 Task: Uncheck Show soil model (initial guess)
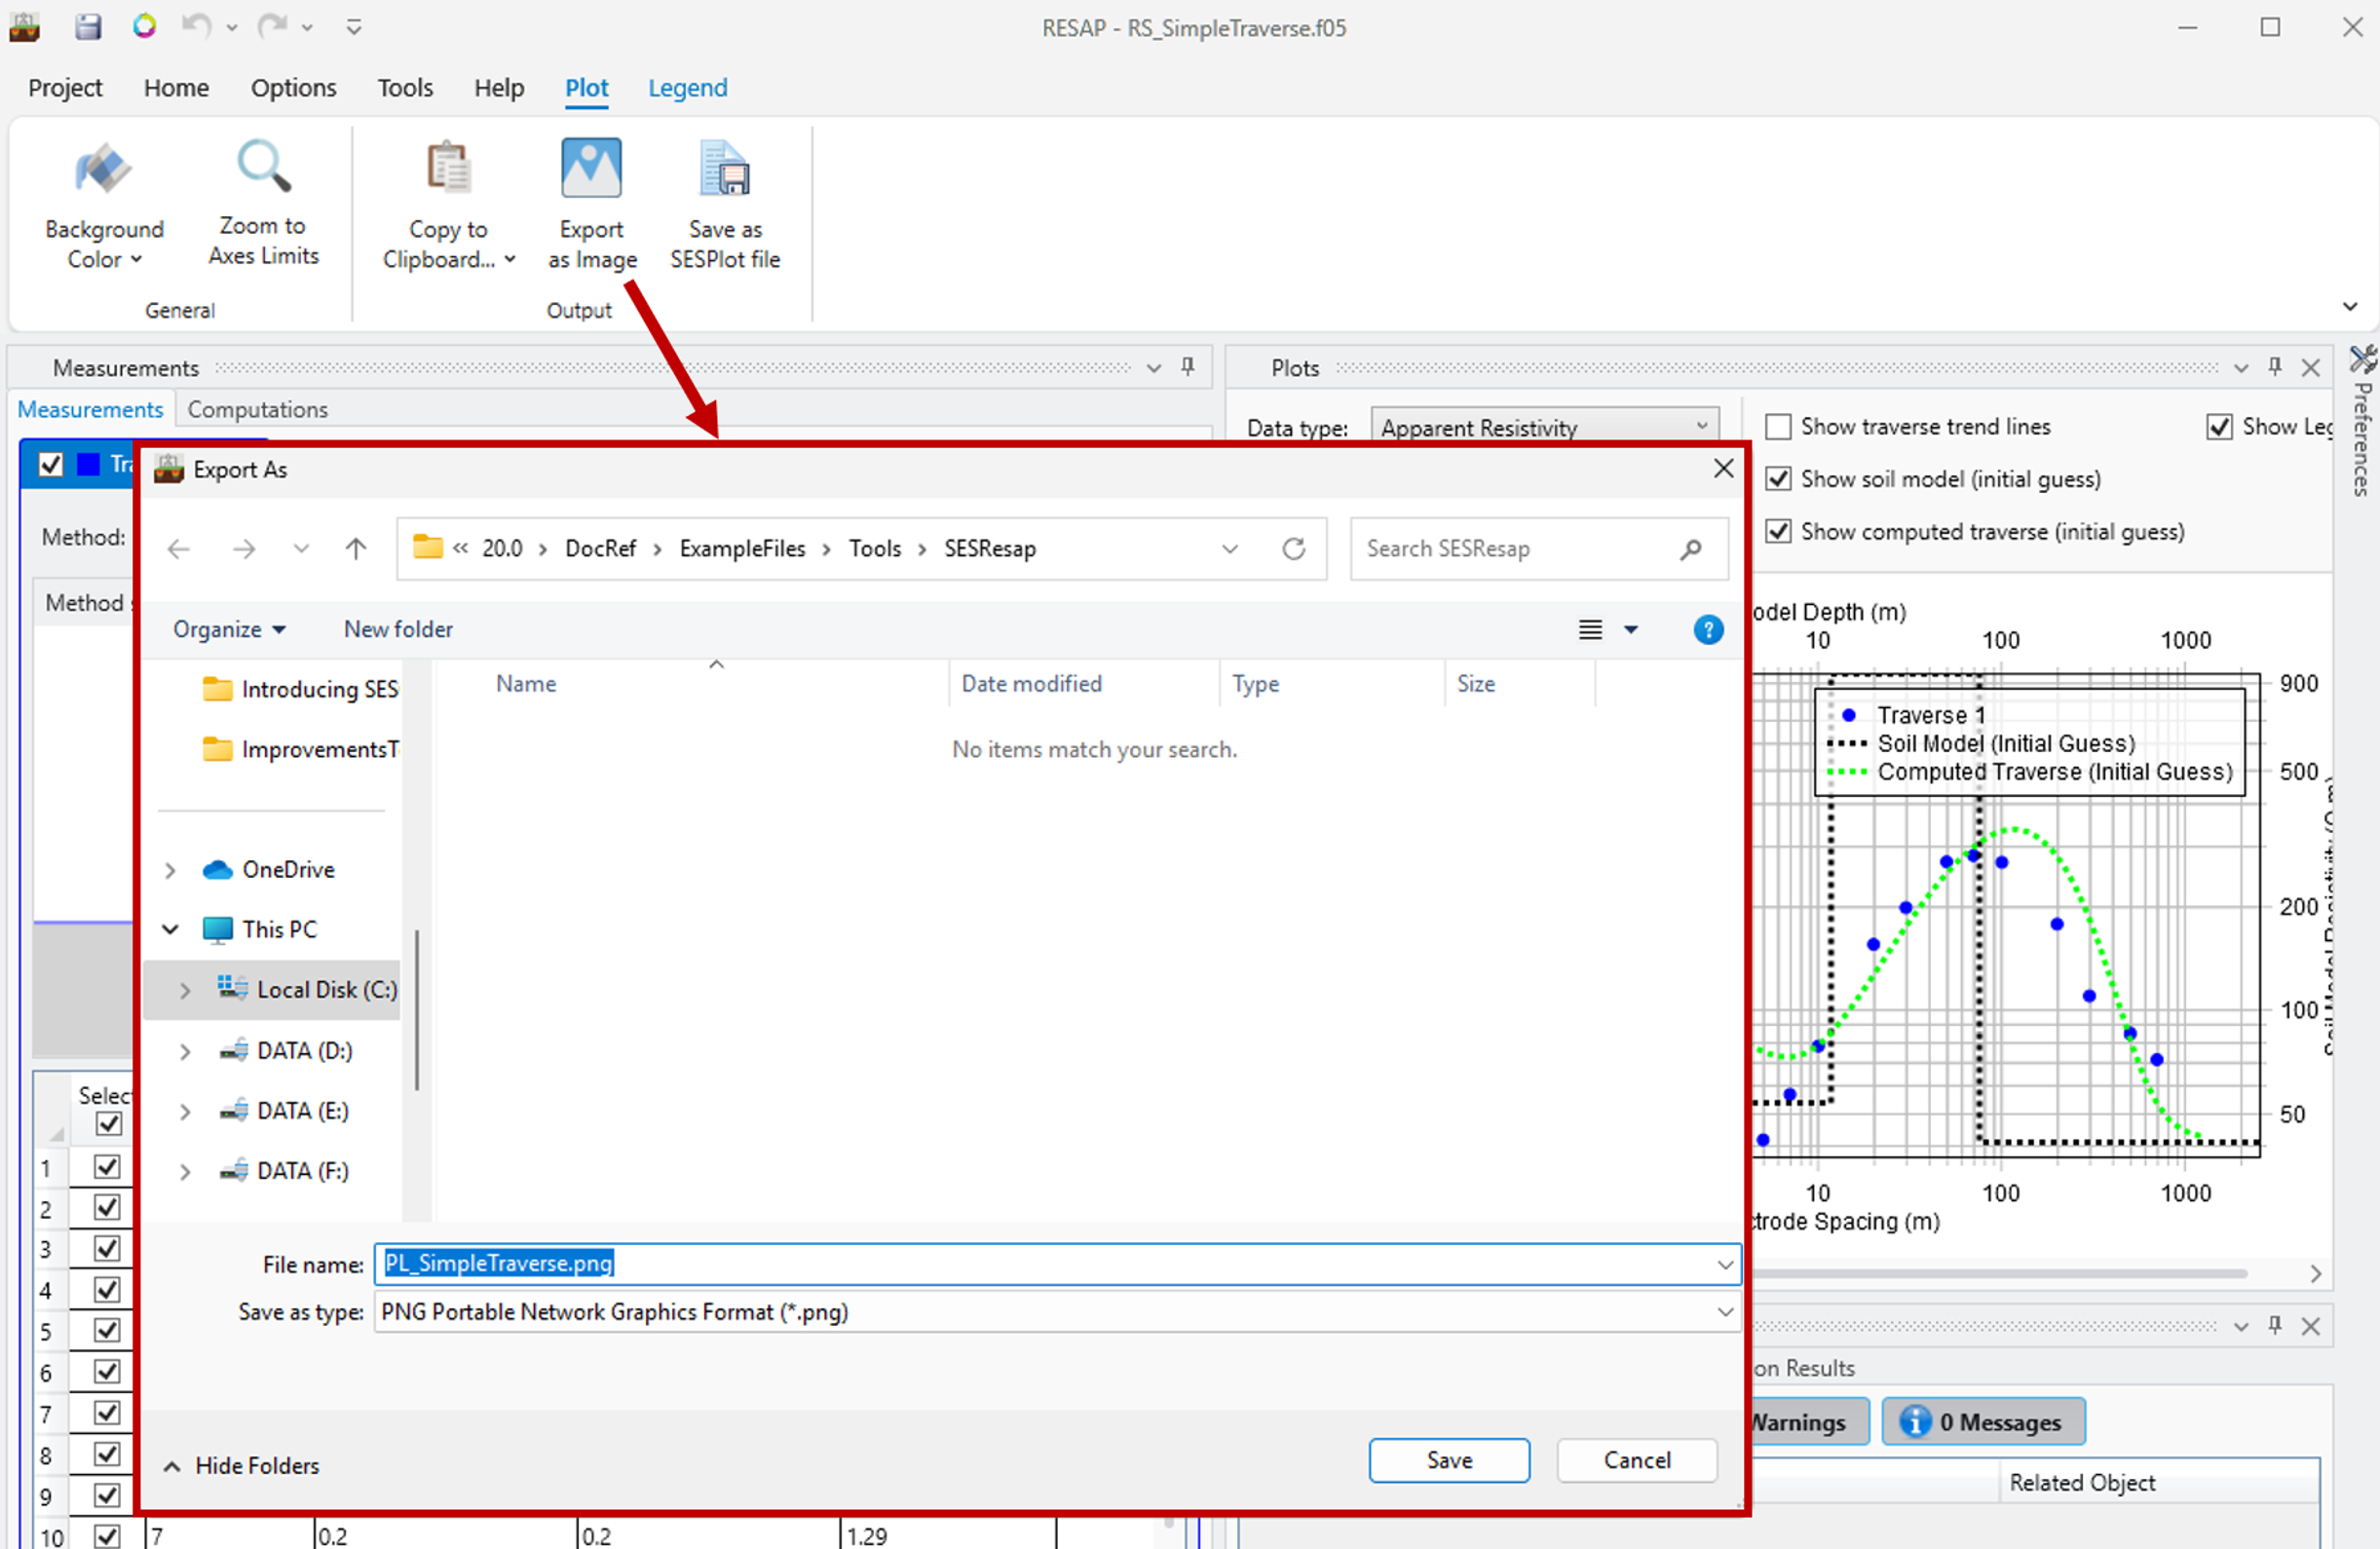[x=1778, y=479]
